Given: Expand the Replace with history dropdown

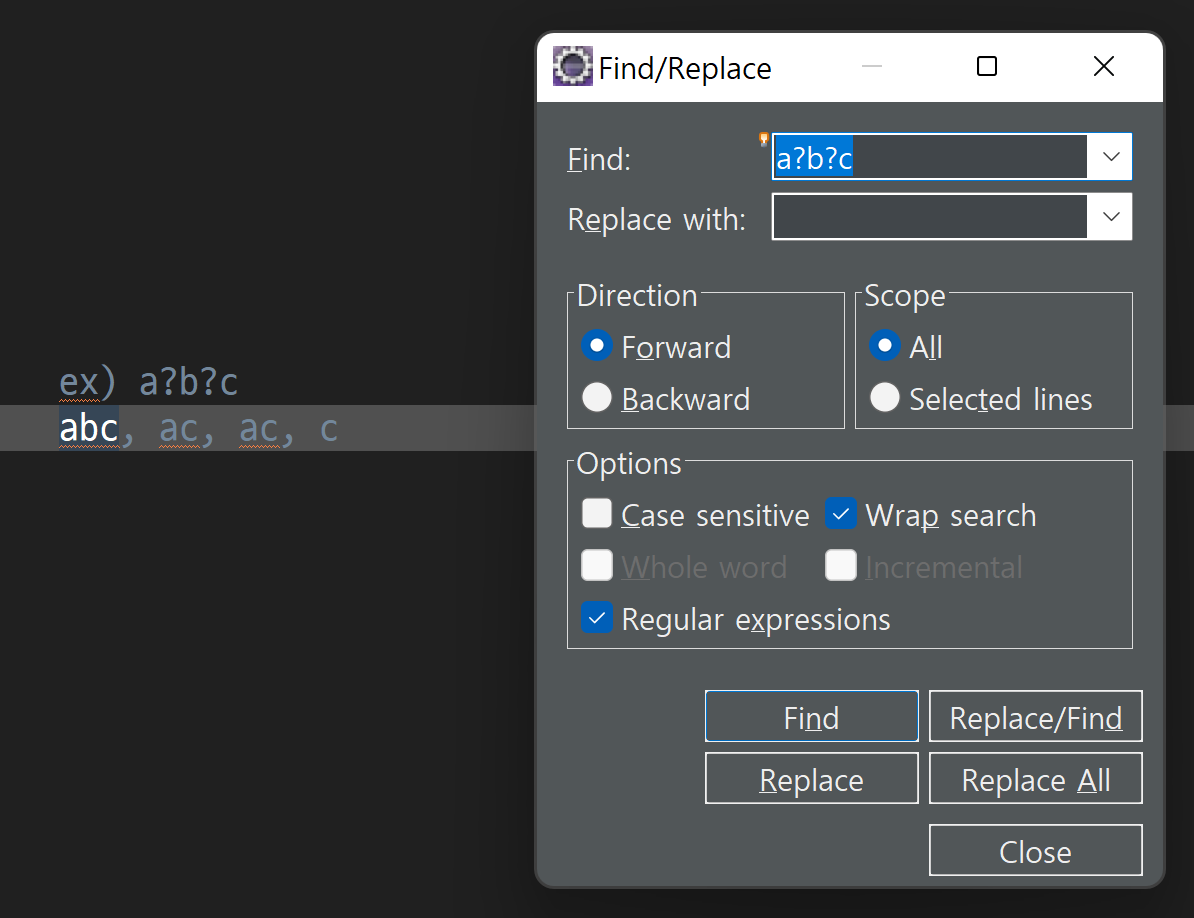Looking at the screenshot, I should [x=1110, y=217].
